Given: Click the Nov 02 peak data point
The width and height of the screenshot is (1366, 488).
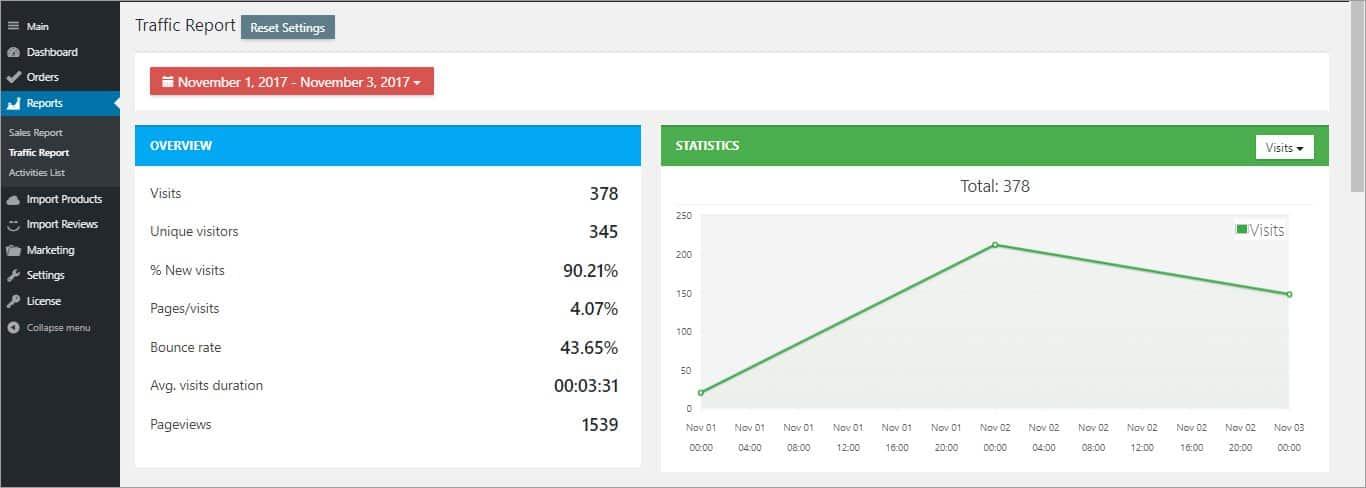Looking at the screenshot, I should click(x=995, y=244).
